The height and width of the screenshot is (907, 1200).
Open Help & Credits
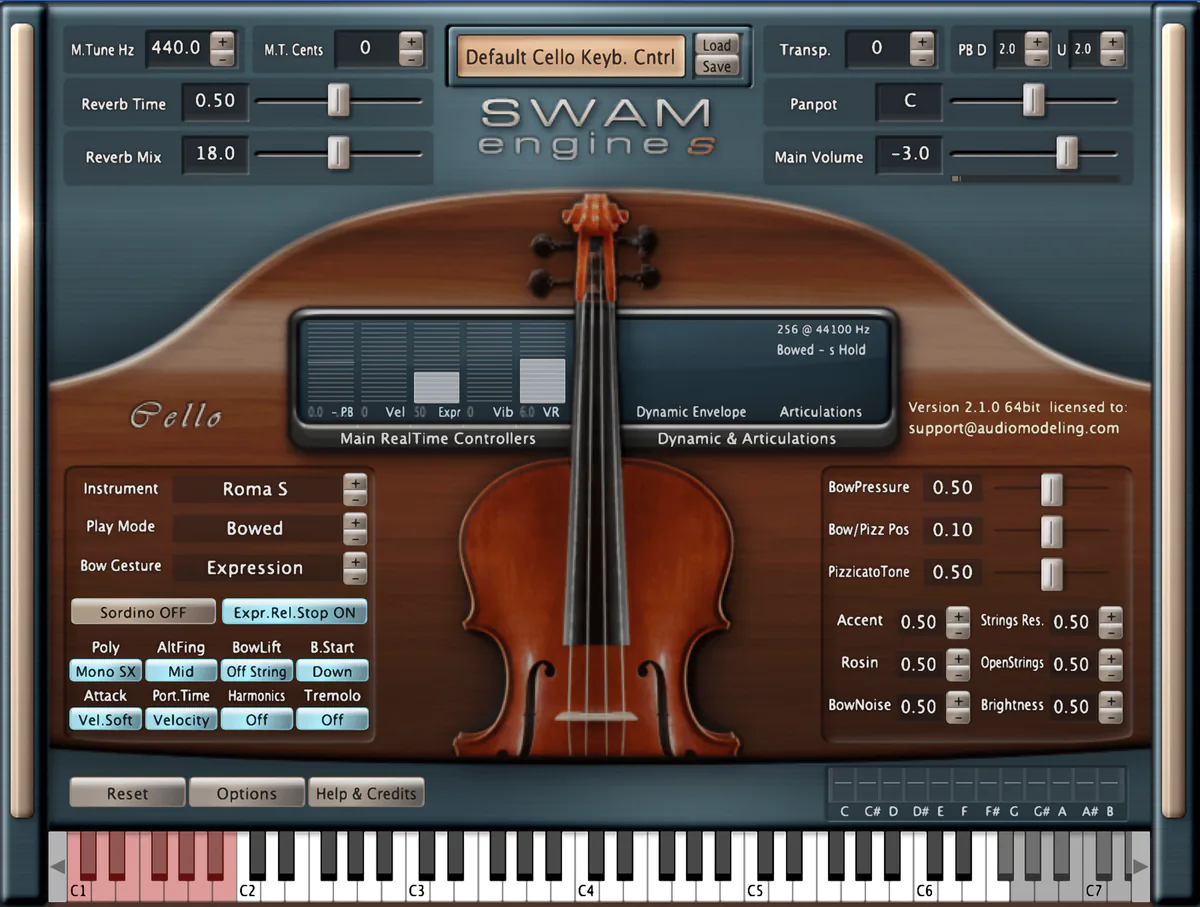(366, 793)
